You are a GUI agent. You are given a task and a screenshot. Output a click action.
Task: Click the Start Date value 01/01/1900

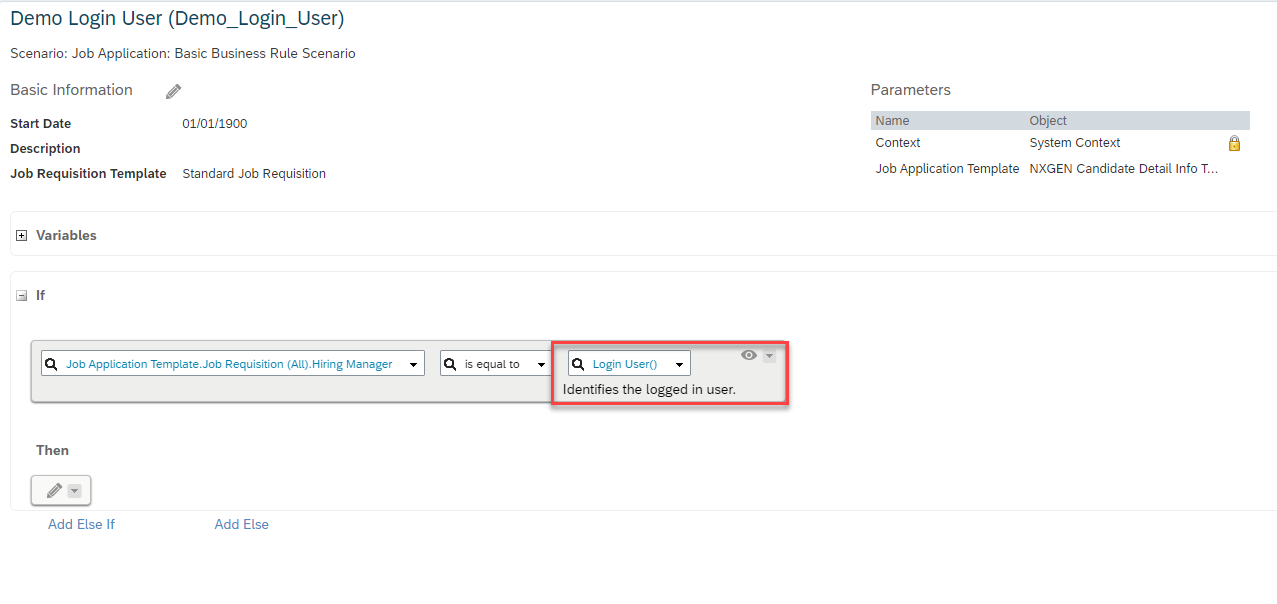tap(215, 124)
